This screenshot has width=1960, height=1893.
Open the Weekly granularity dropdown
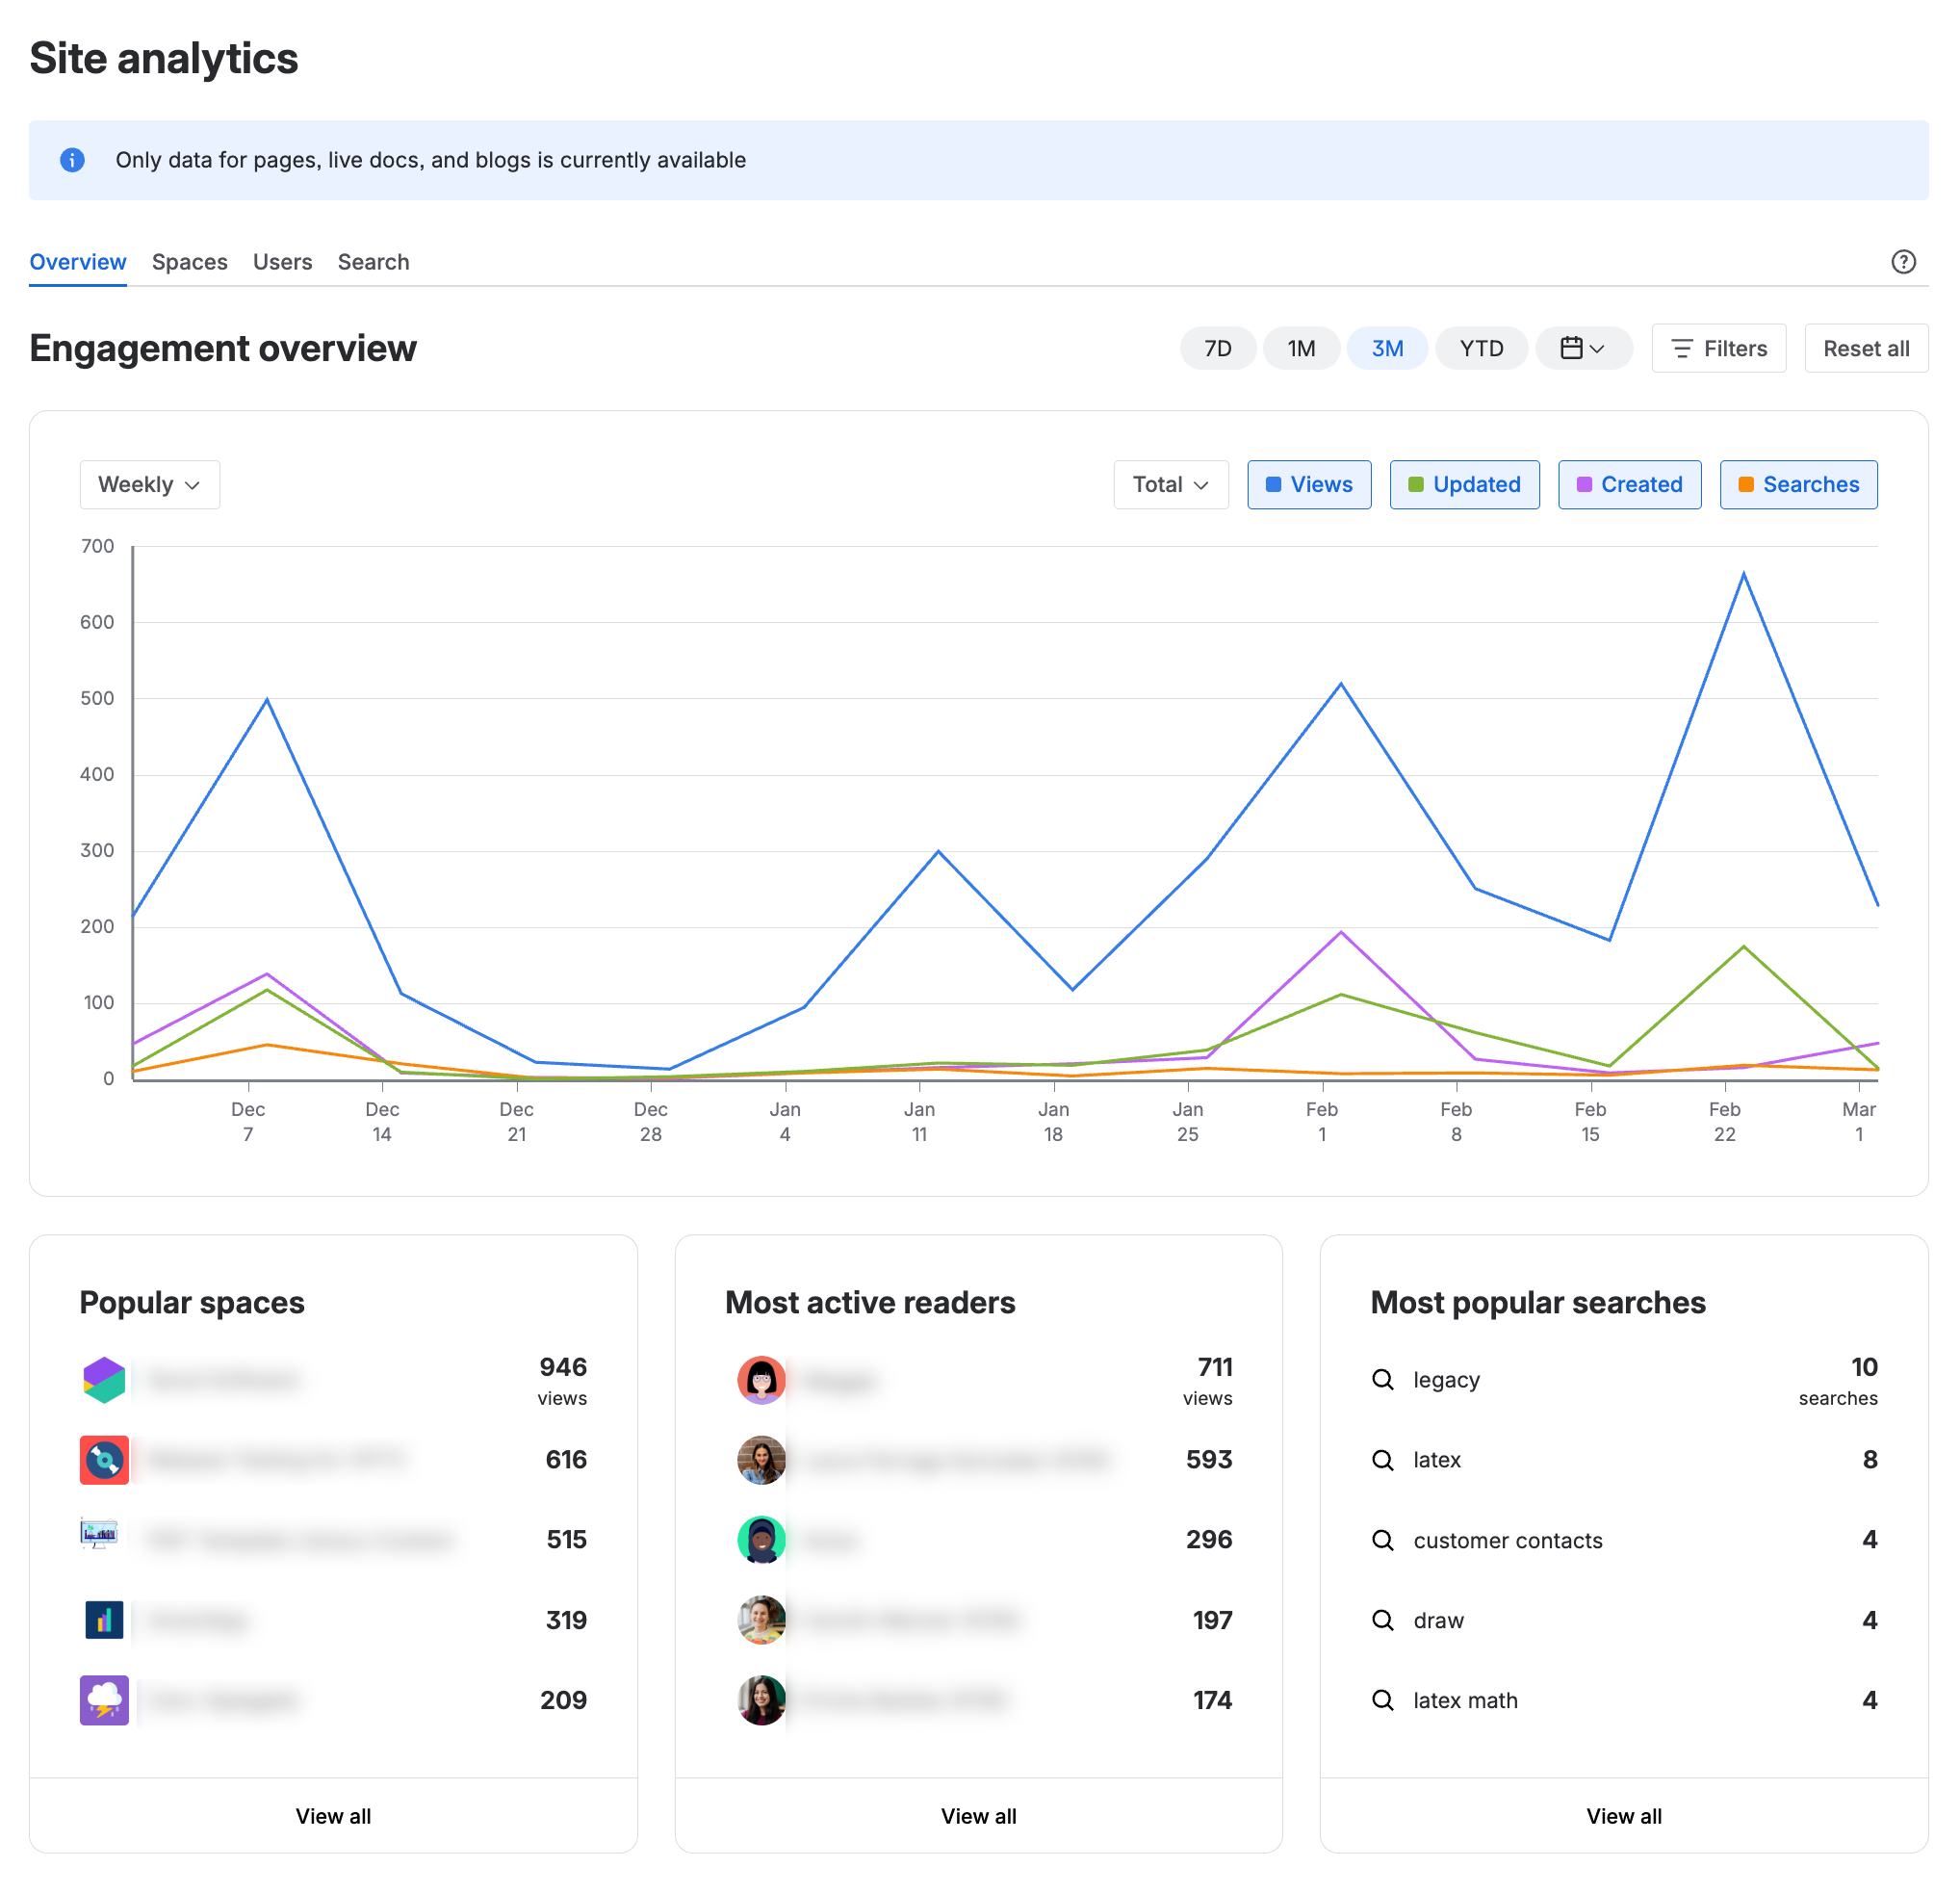[x=149, y=484]
